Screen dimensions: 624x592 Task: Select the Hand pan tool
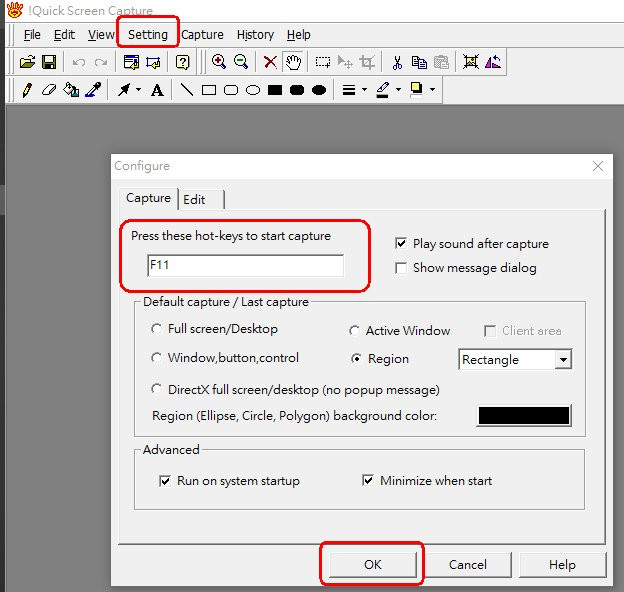[293, 62]
